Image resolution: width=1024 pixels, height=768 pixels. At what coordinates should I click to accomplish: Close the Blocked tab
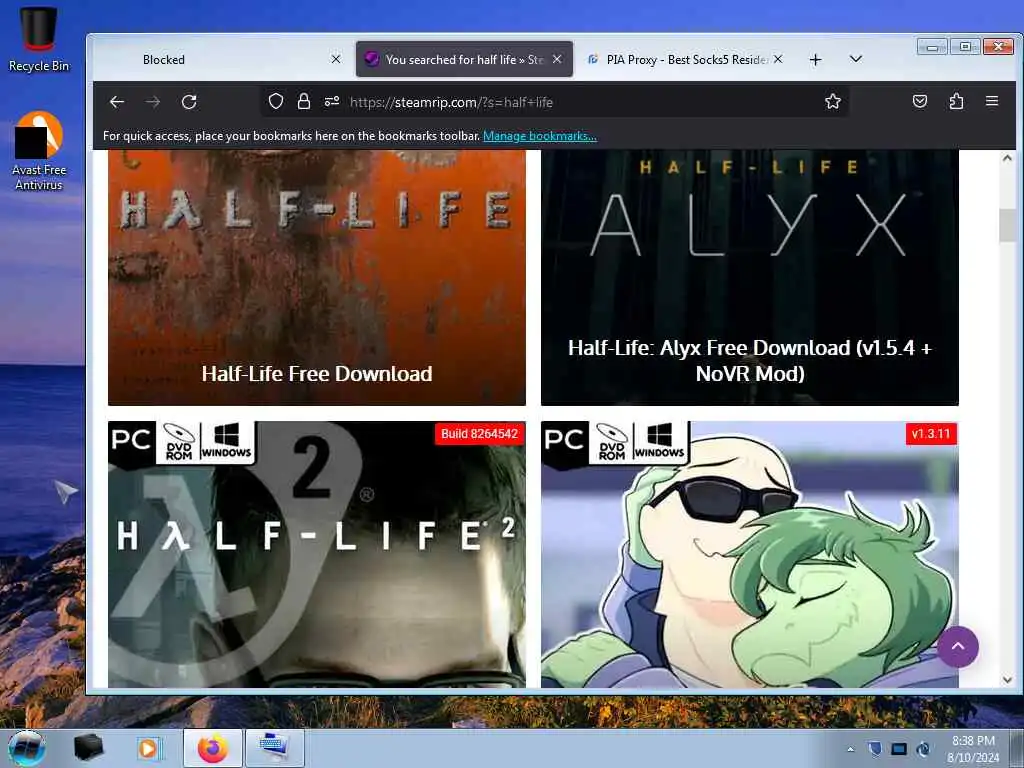(336, 59)
